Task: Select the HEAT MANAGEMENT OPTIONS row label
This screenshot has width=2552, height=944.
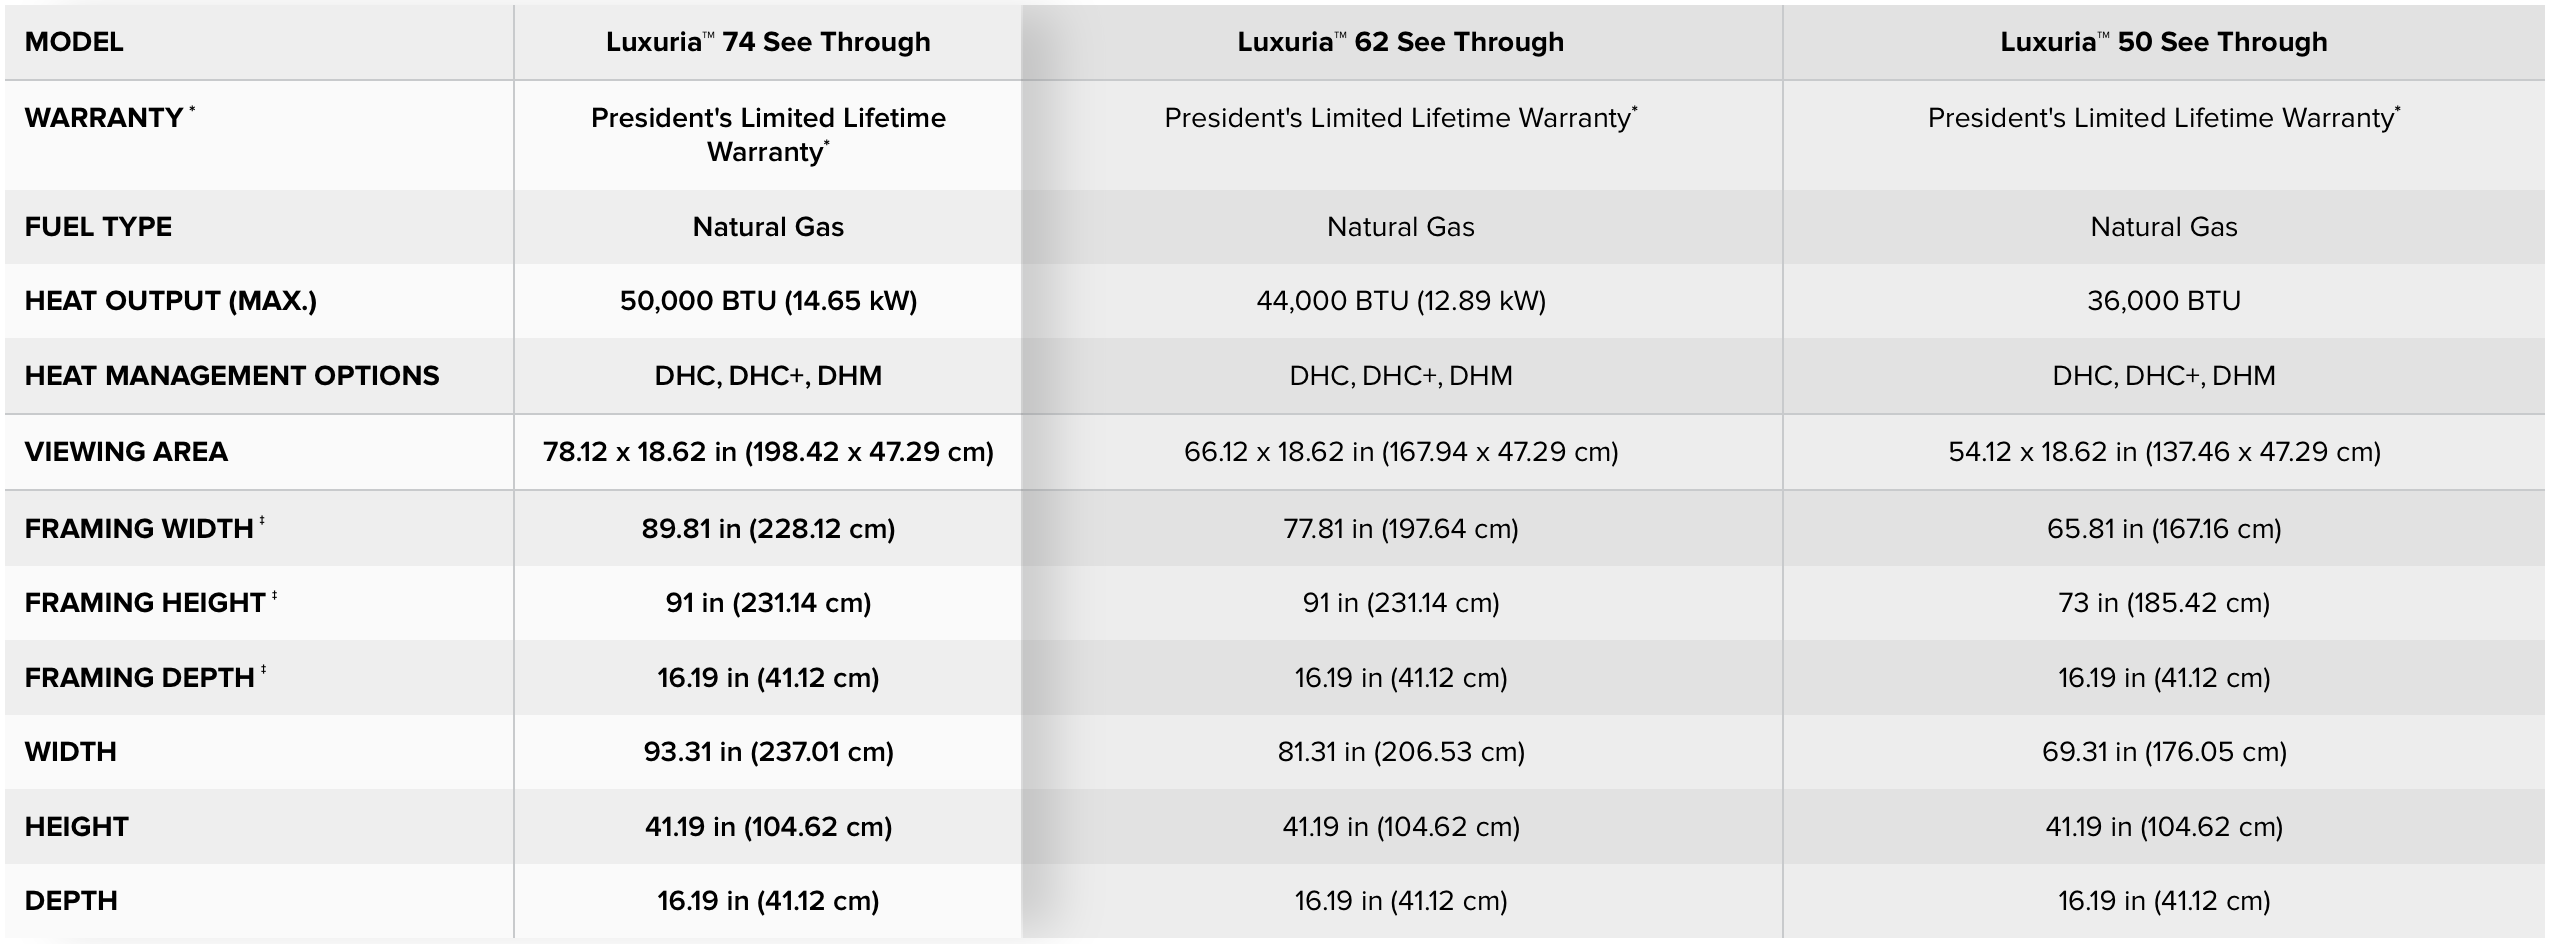Action: click(232, 376)
